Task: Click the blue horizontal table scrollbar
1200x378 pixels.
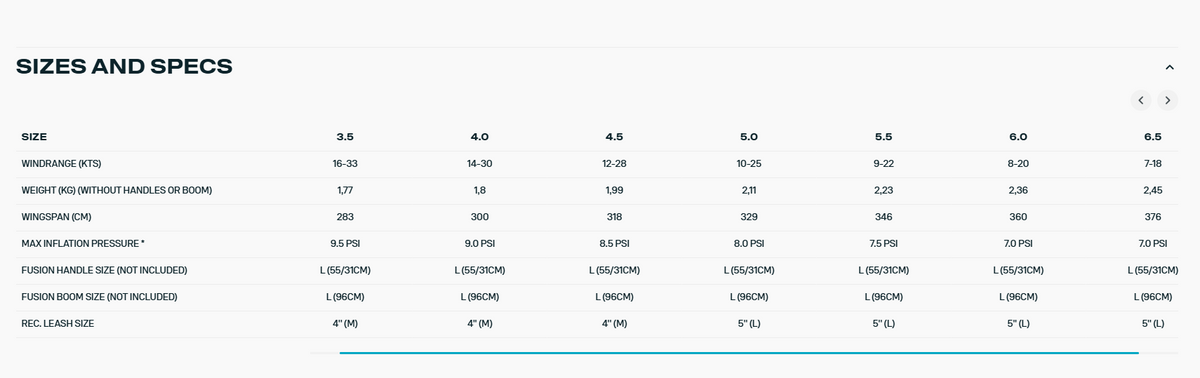Action: click(x=739, y=352)
